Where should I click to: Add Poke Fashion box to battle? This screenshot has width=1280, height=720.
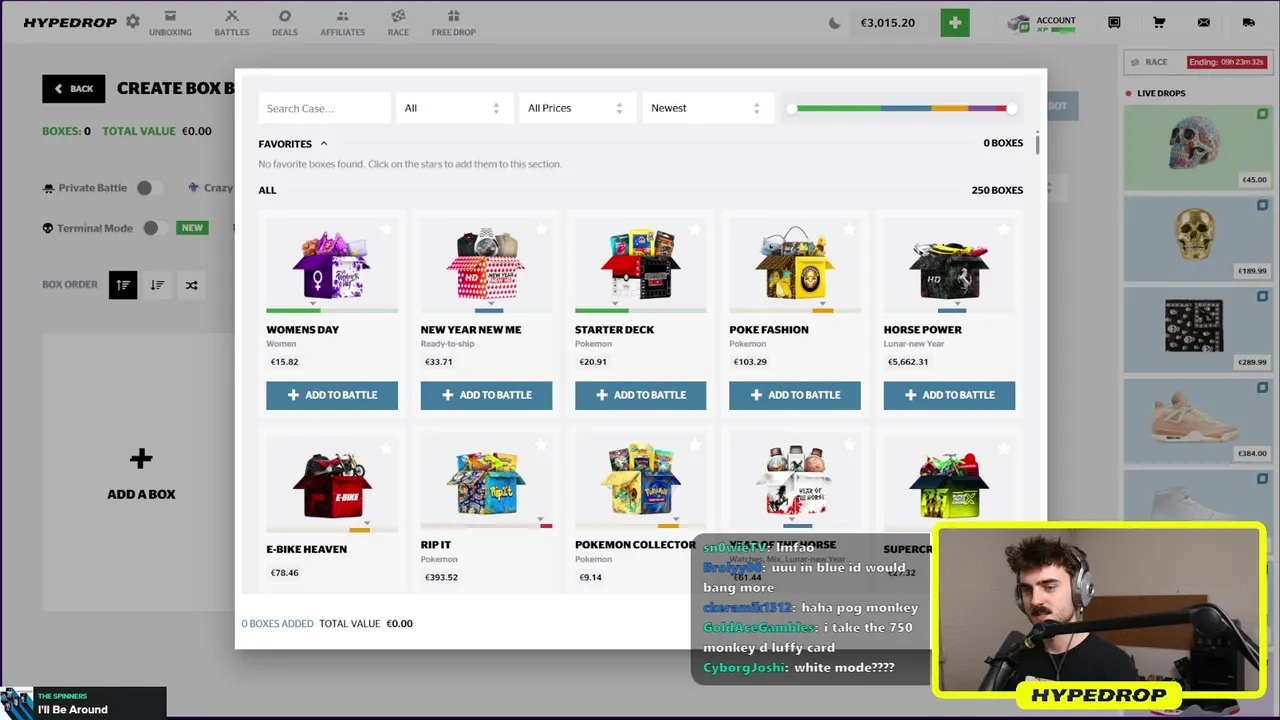[795, 395]
